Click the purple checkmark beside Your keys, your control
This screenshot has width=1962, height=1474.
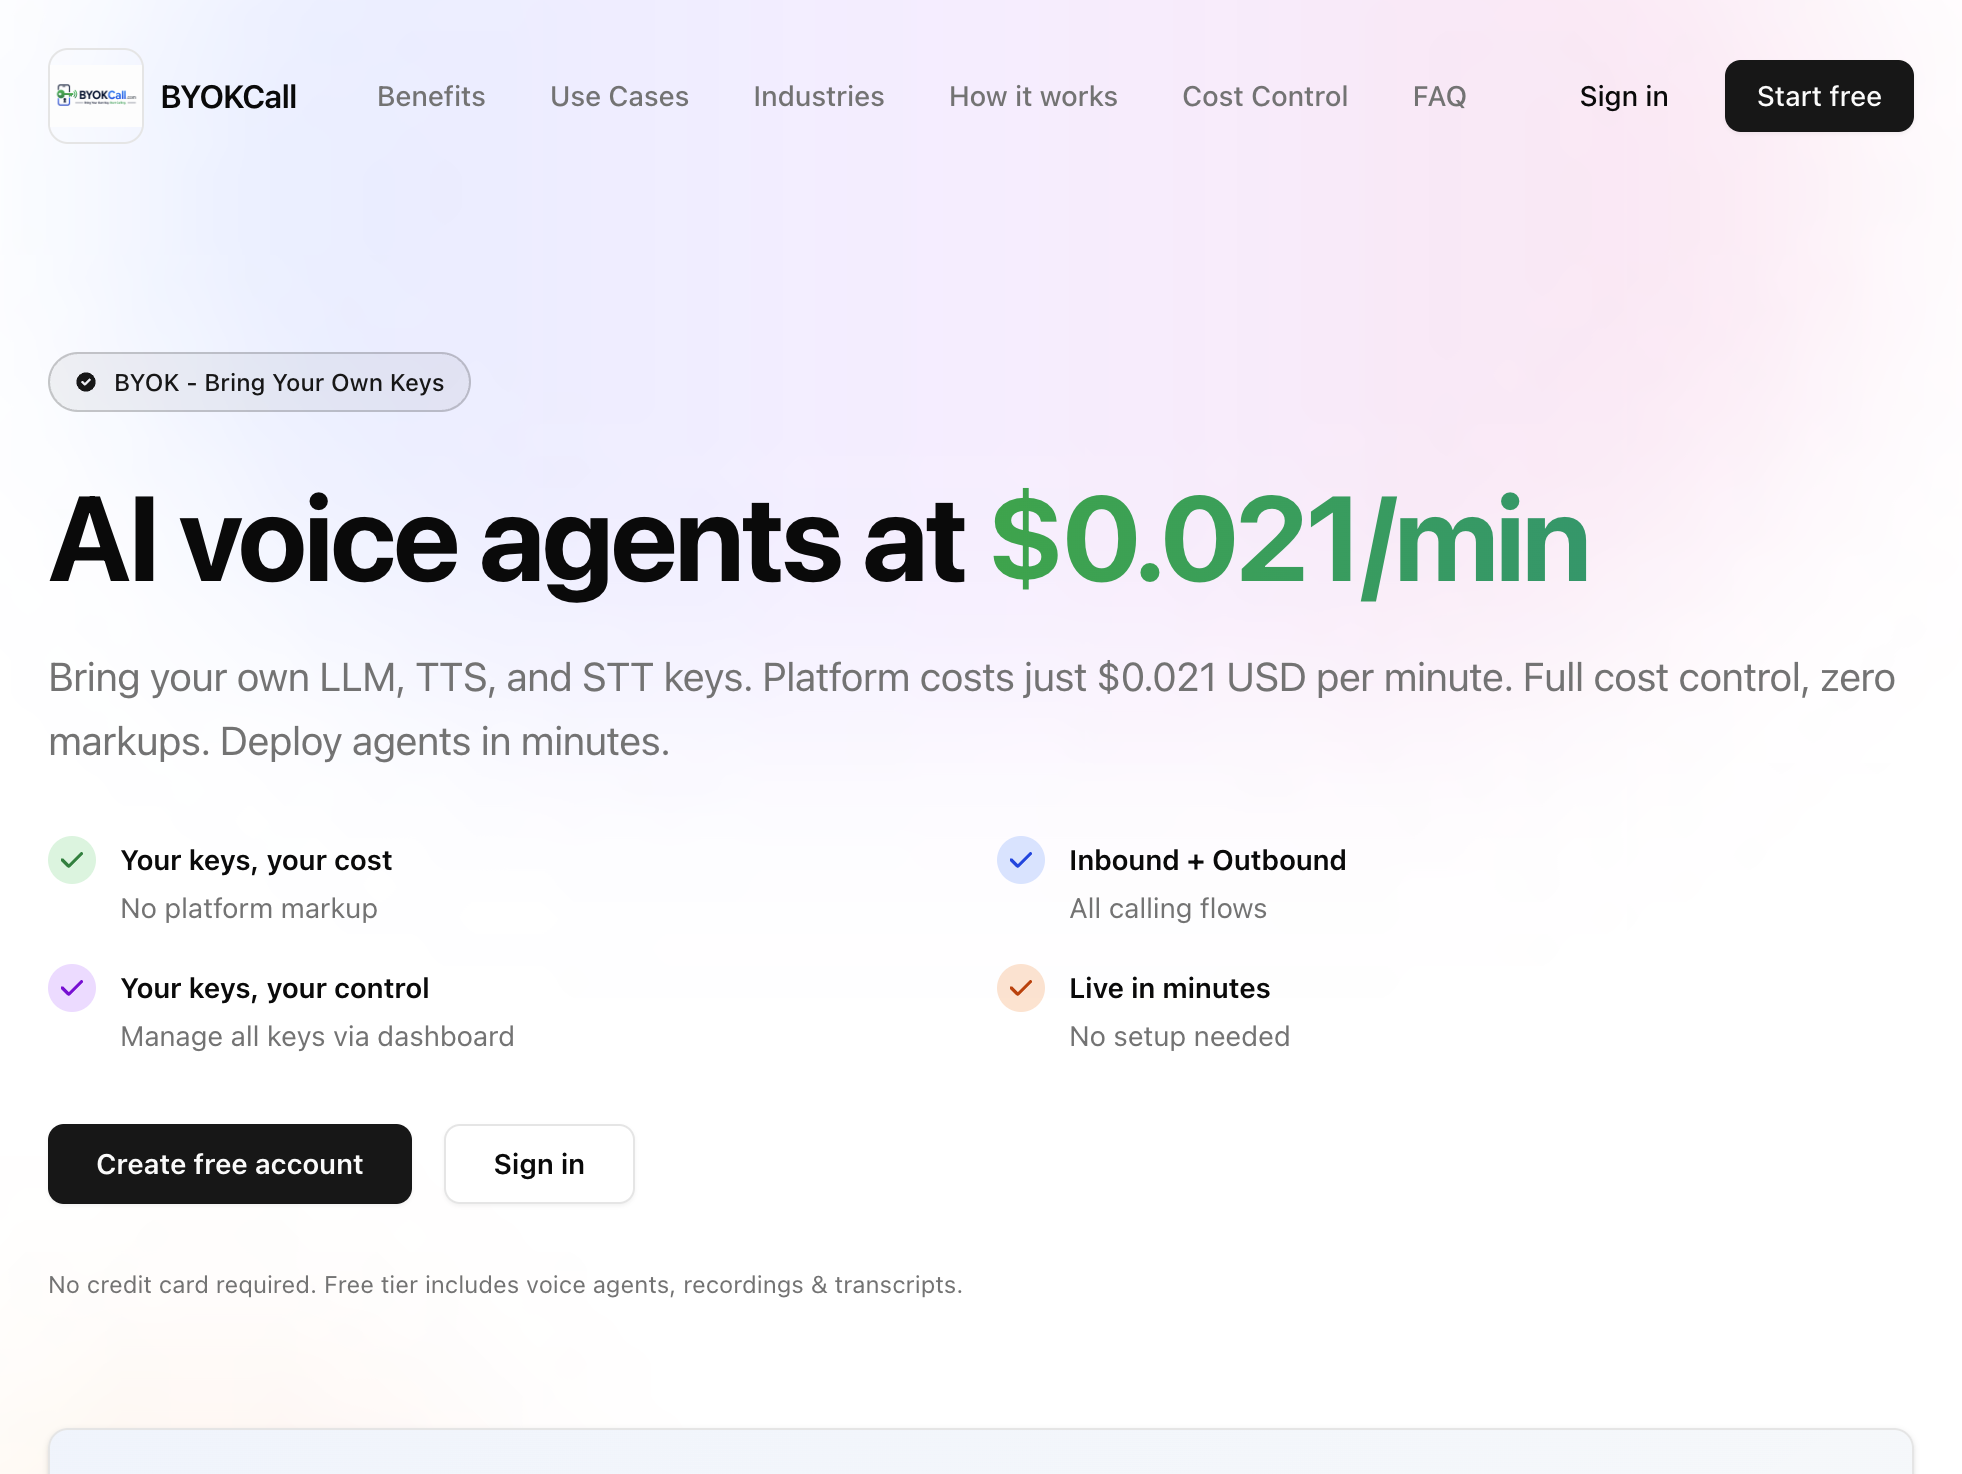click(72, 988)
